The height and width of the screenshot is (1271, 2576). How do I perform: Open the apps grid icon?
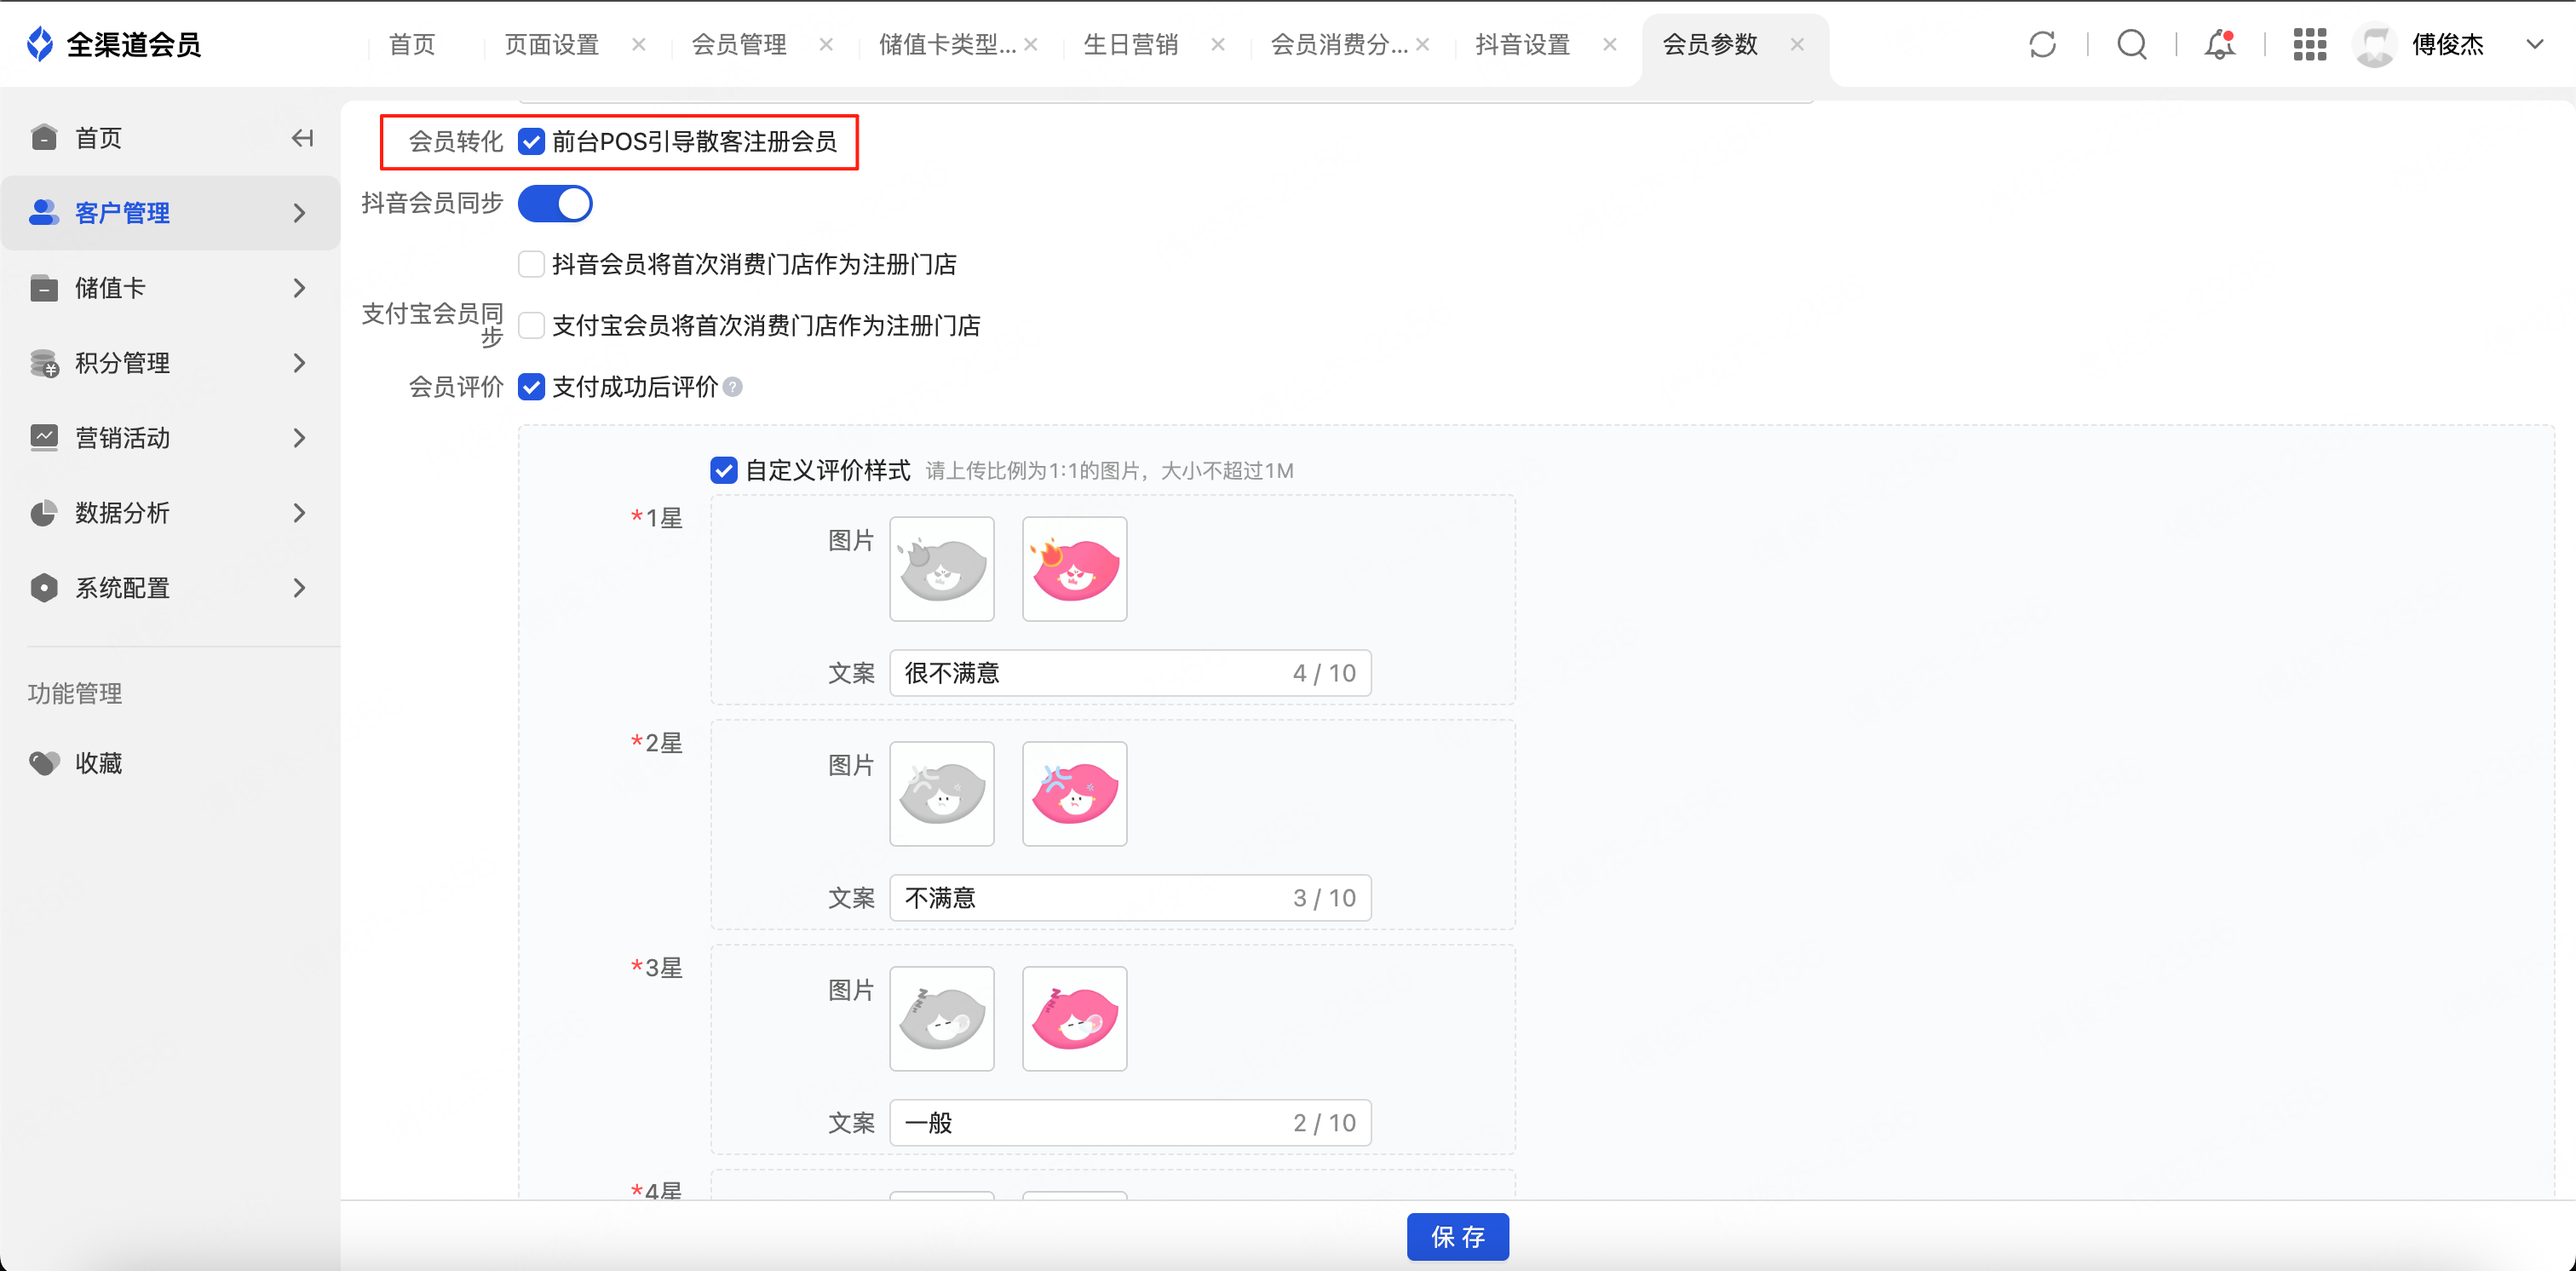point(2309,44)
